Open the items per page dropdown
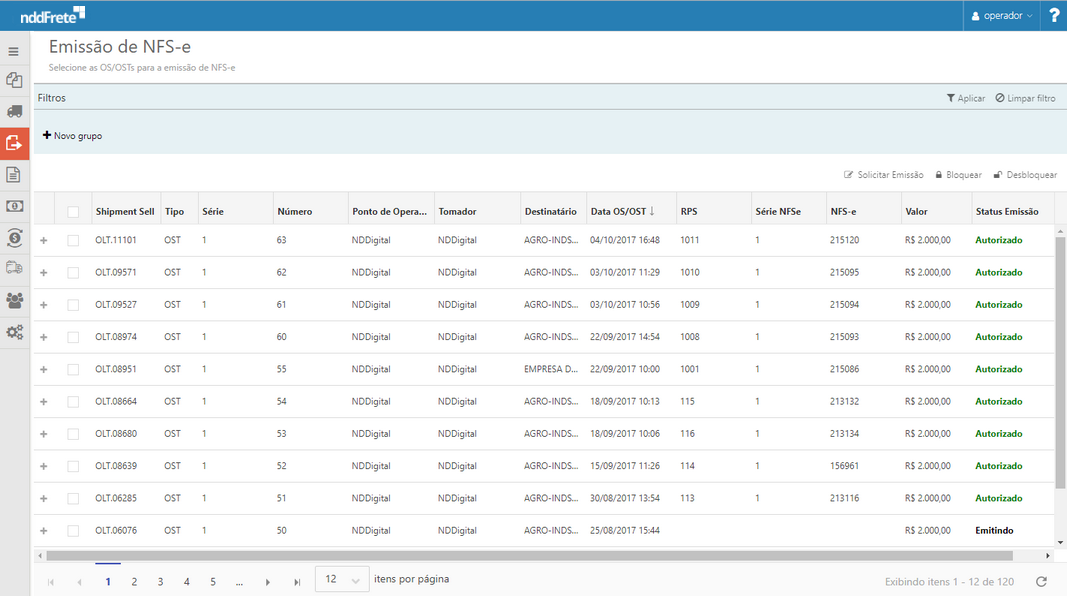 point(342,580)
